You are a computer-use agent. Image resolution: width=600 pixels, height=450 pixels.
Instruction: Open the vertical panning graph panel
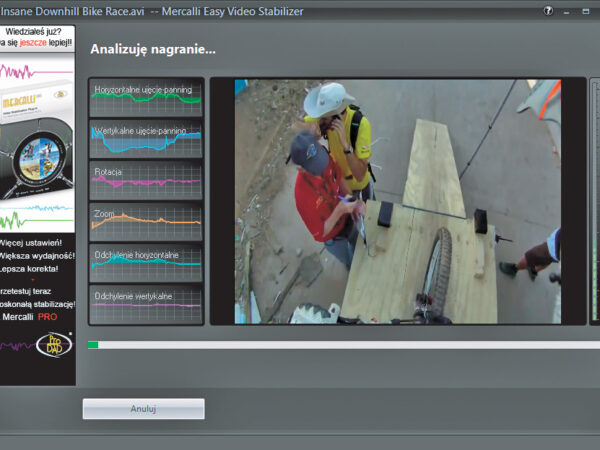pyautogui.click(x=146, y=139)
